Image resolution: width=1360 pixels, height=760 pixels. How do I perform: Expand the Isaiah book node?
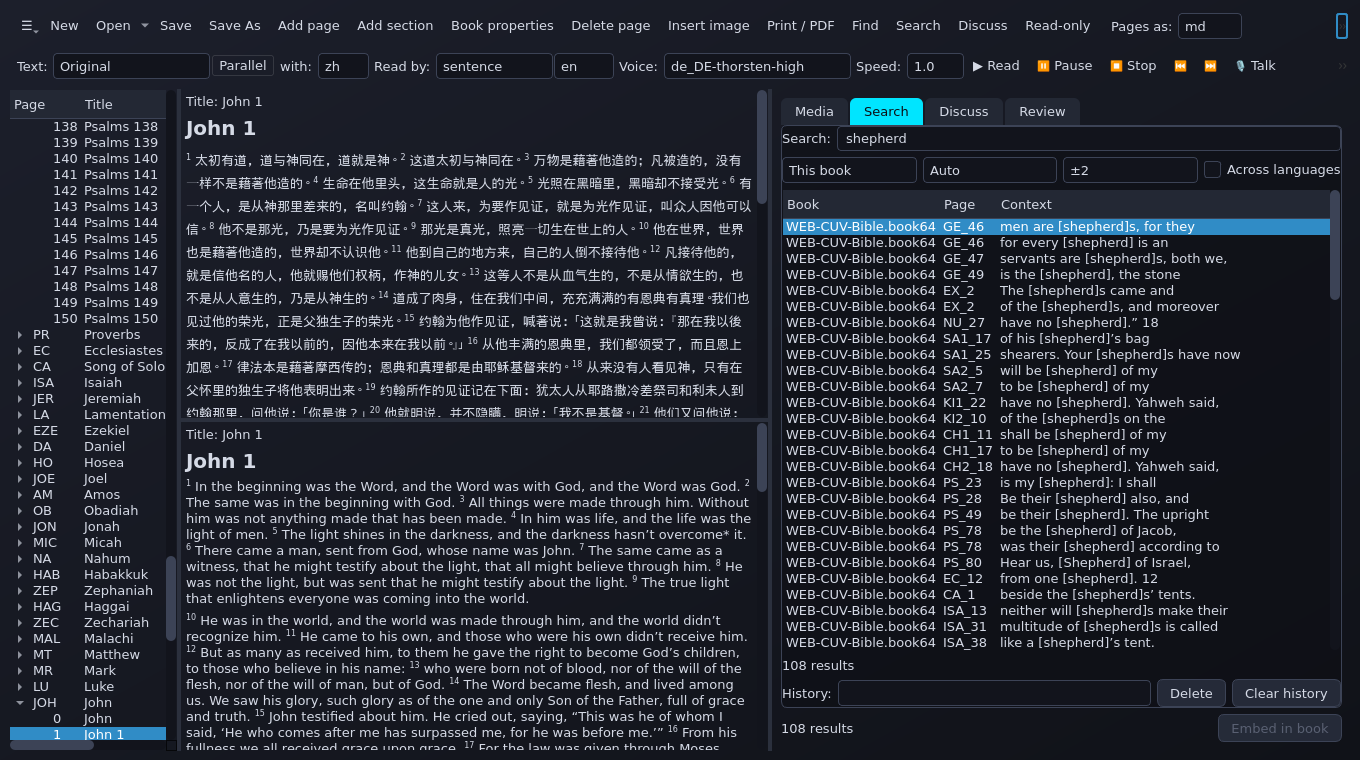coord(20,383)
